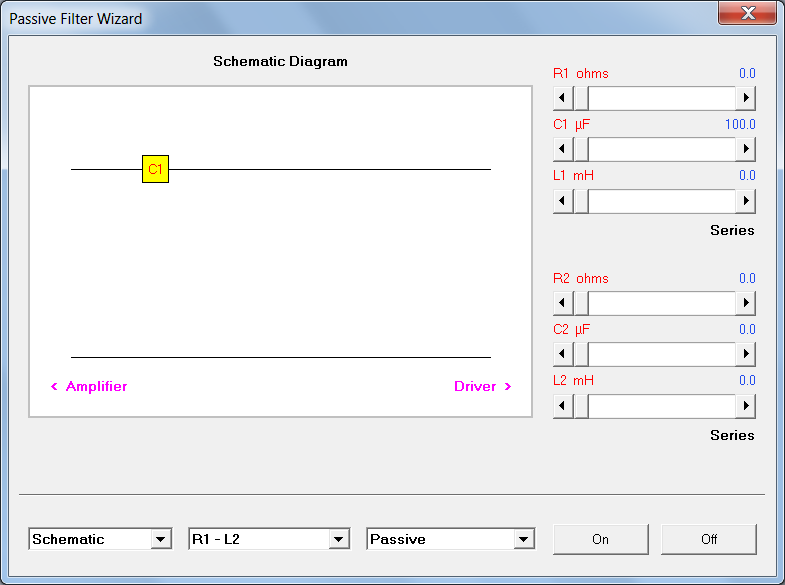Decrease L1 mH with left arrow
This screenshot has width=785, height=585.
[563, 201]
